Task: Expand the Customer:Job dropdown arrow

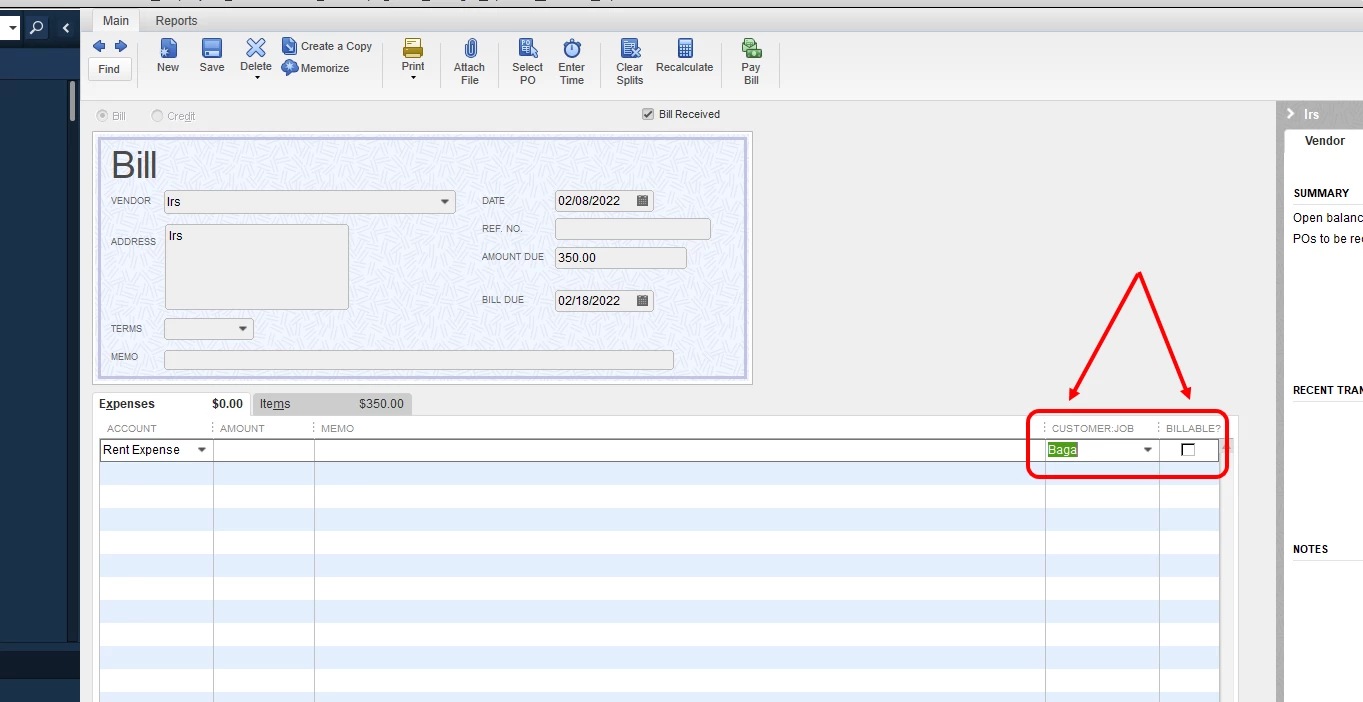Action: 1148,450
